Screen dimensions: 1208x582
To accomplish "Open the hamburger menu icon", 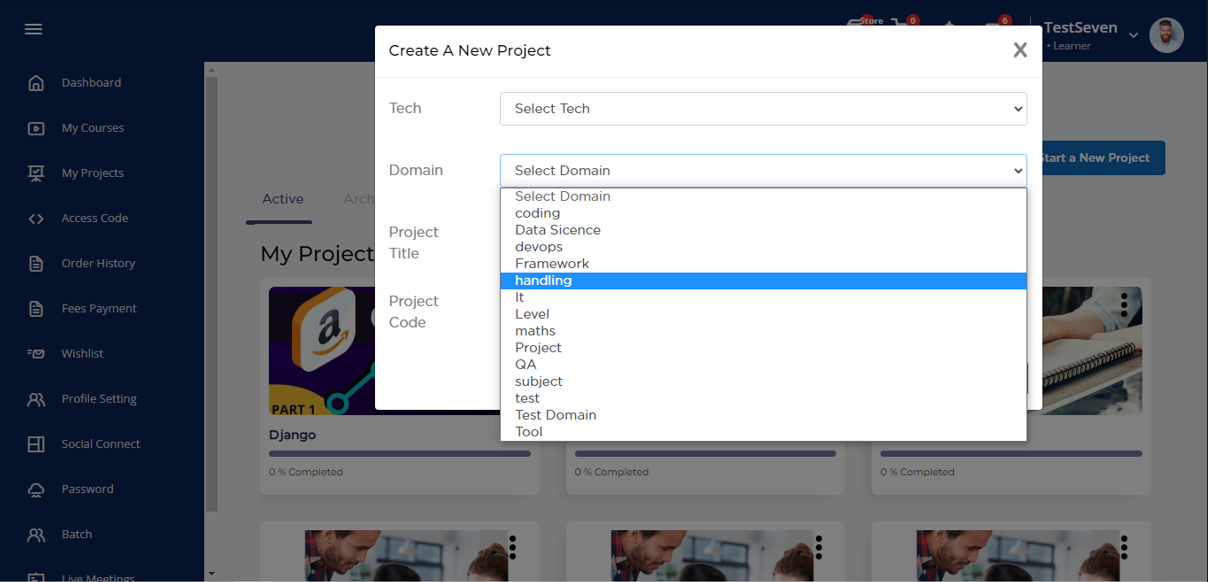I will [x=33, y=29].
